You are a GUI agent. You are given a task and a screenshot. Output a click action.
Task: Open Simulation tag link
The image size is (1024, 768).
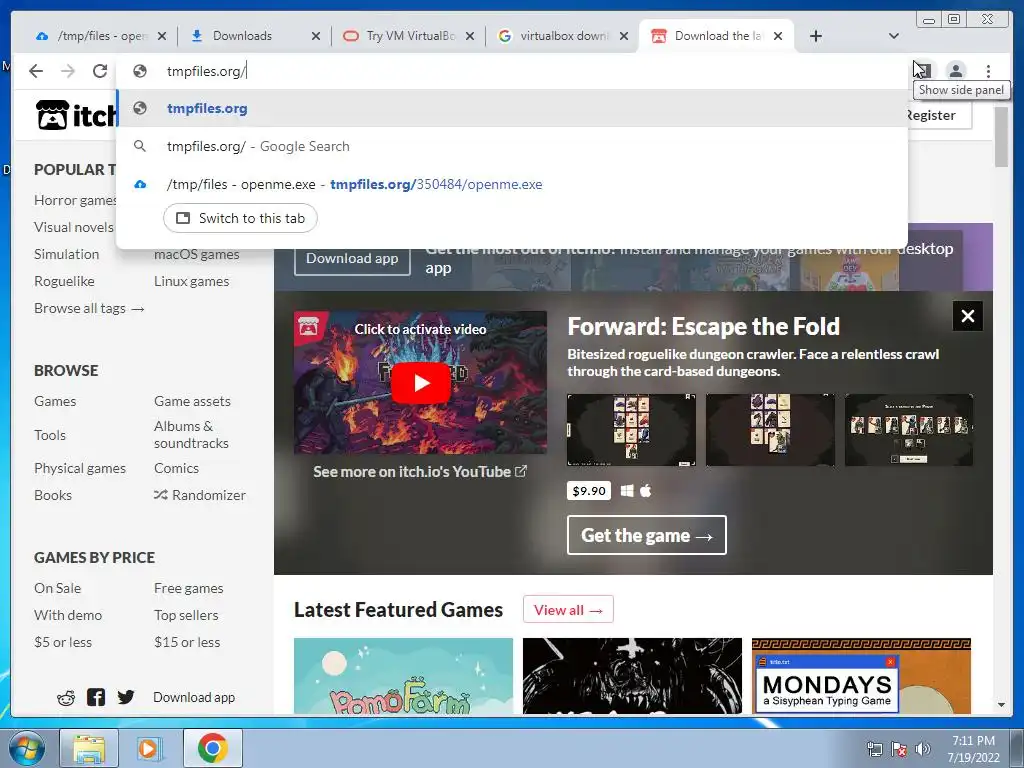click(x=67, y=254)
